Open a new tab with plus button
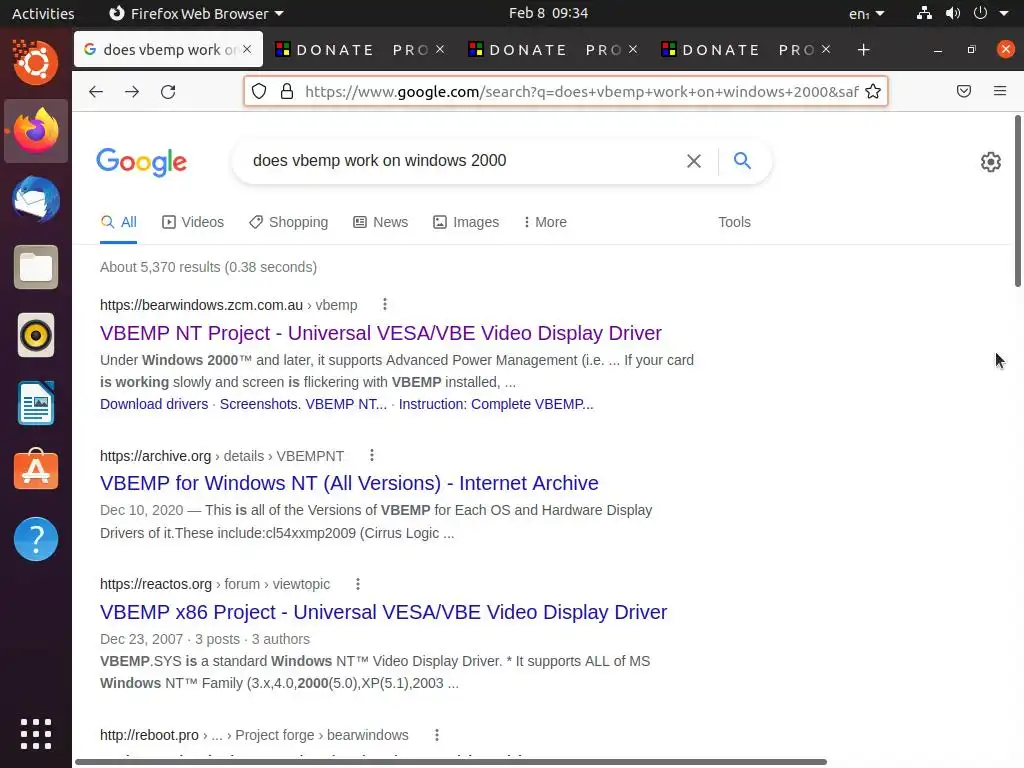 coord(863,50)
